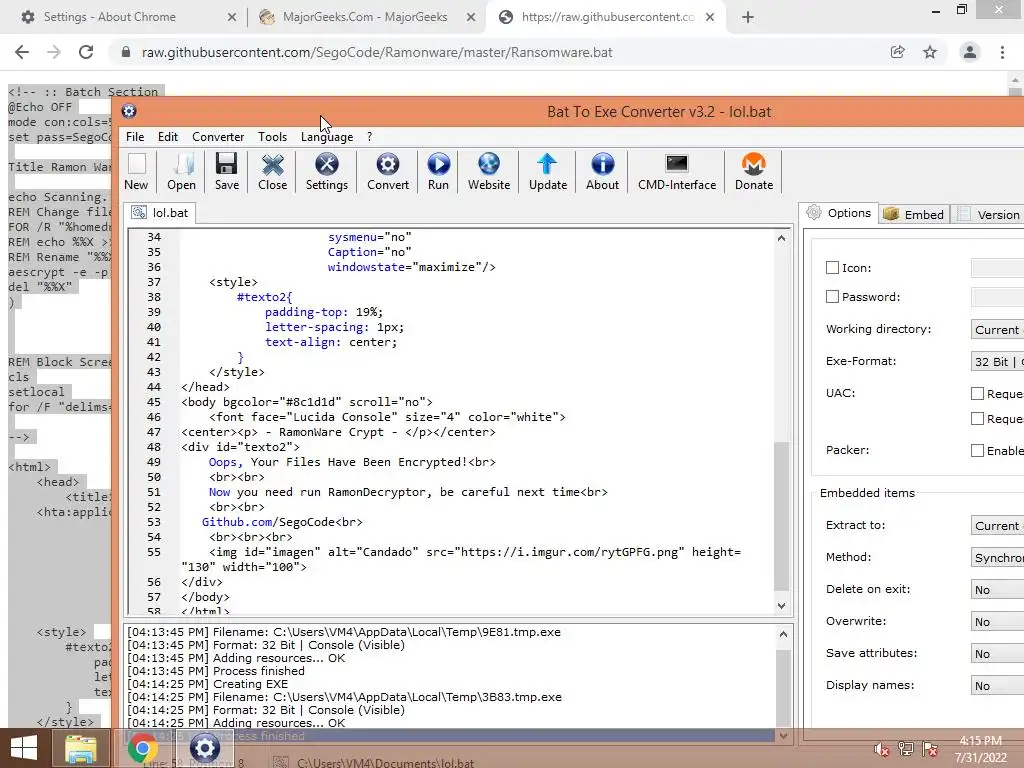Viewport: 1024px width, 768px height.
Task: Switch to the MajorGeeks.Com Chrome tab
Action: pos(365,17)
